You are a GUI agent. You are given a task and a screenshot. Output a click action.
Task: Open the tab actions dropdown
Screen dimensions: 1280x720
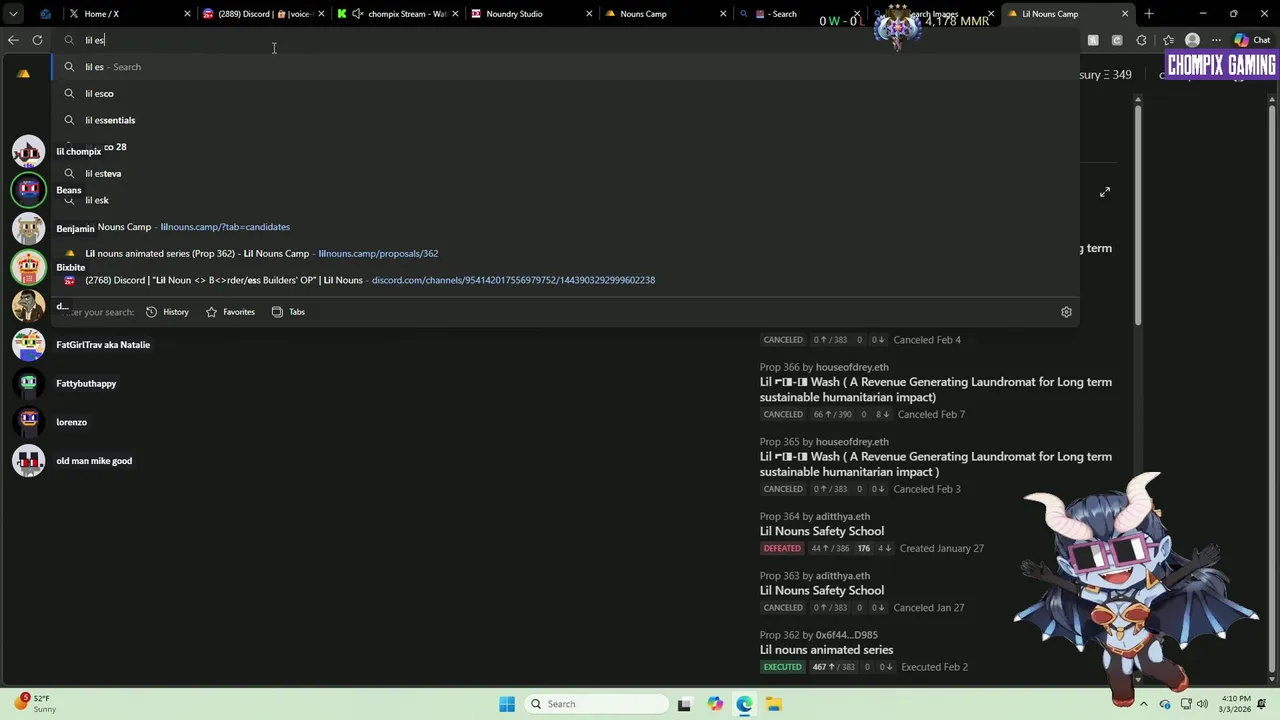click(14, 14)
